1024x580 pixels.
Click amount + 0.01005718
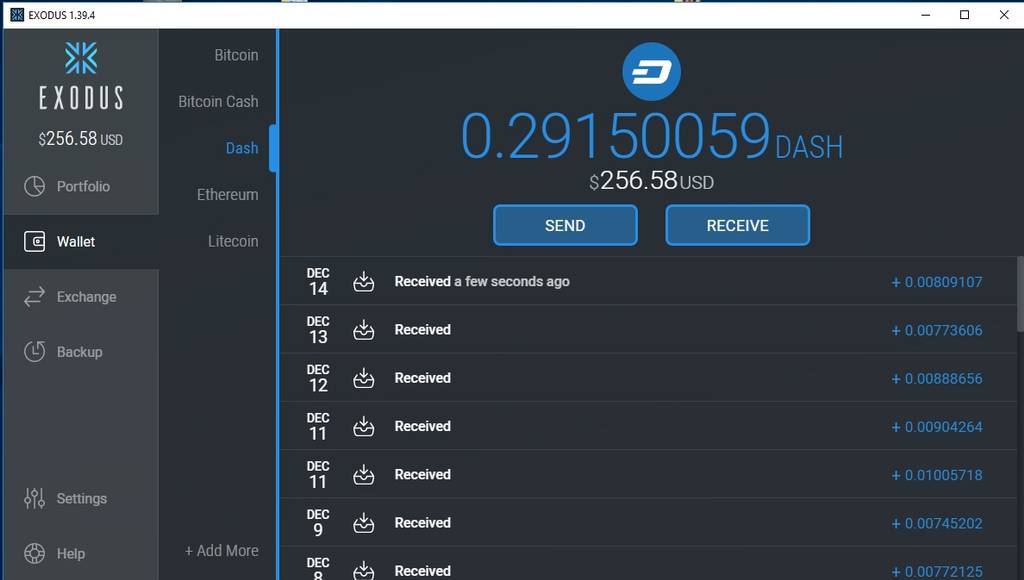(x=936, y=475)
